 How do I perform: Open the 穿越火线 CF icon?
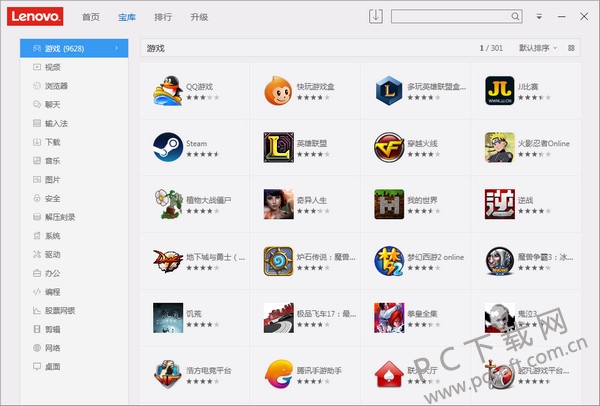click(389, 147)
